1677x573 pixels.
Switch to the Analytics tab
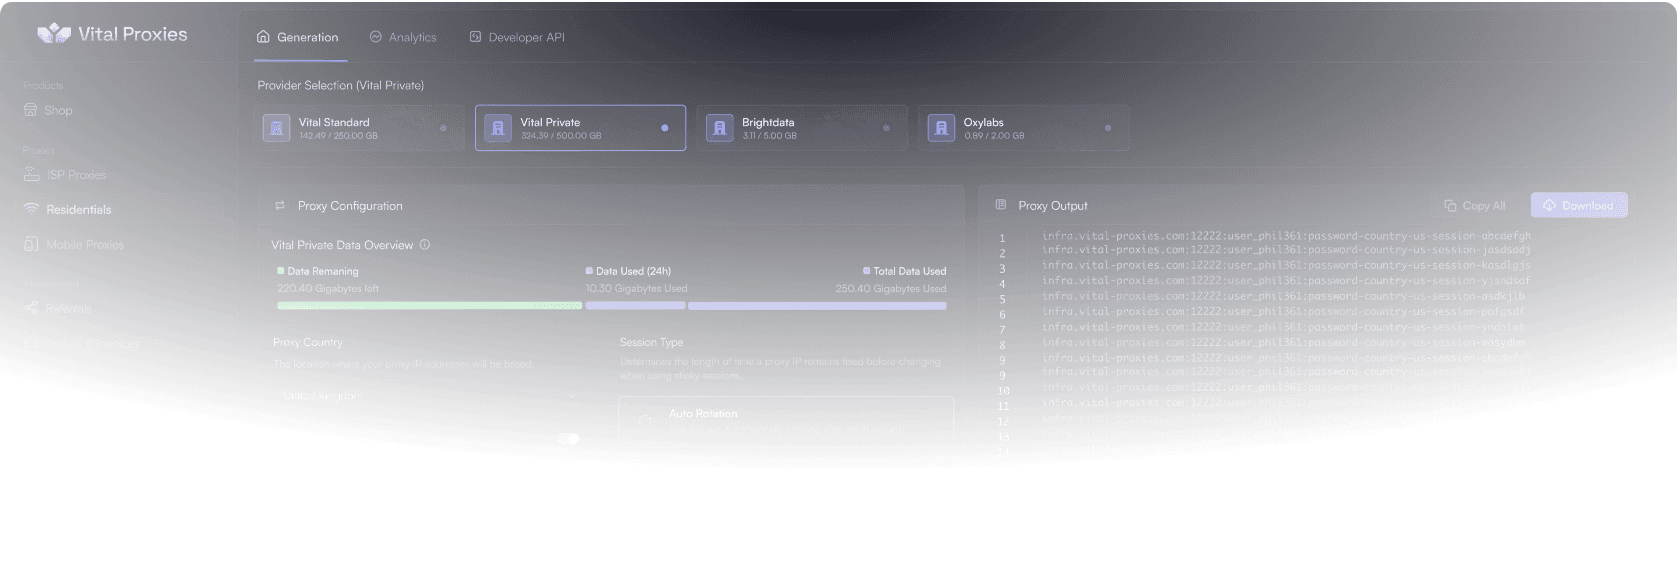coord(403,37)
